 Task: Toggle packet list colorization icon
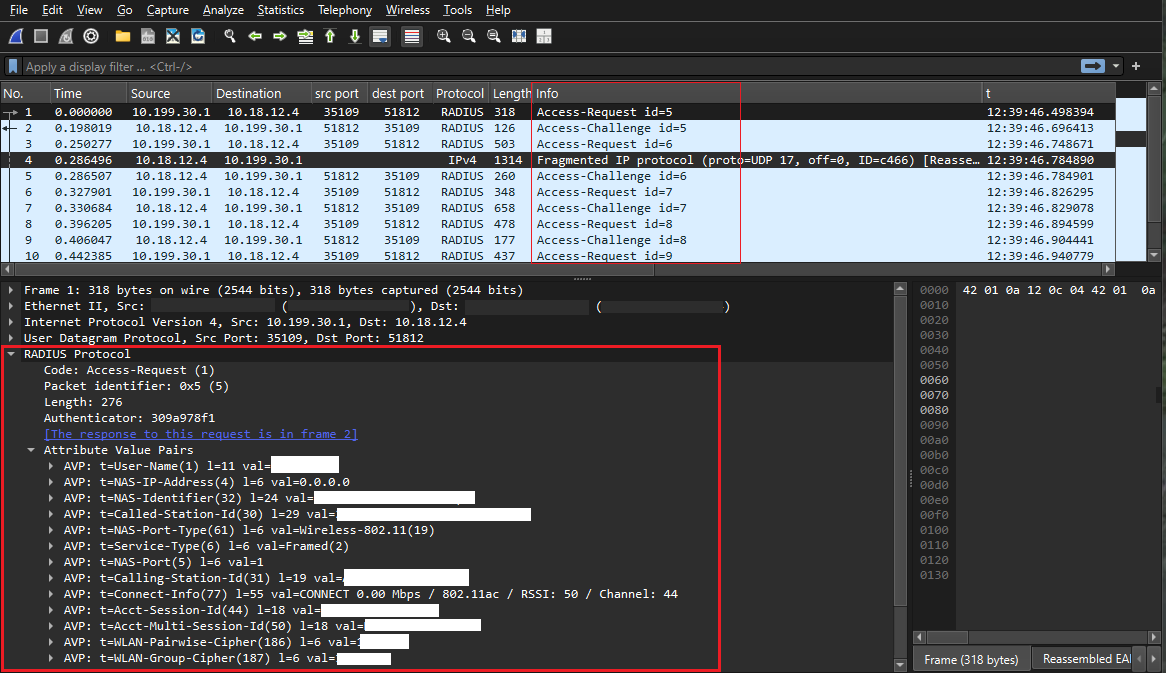tap(411, 36)
